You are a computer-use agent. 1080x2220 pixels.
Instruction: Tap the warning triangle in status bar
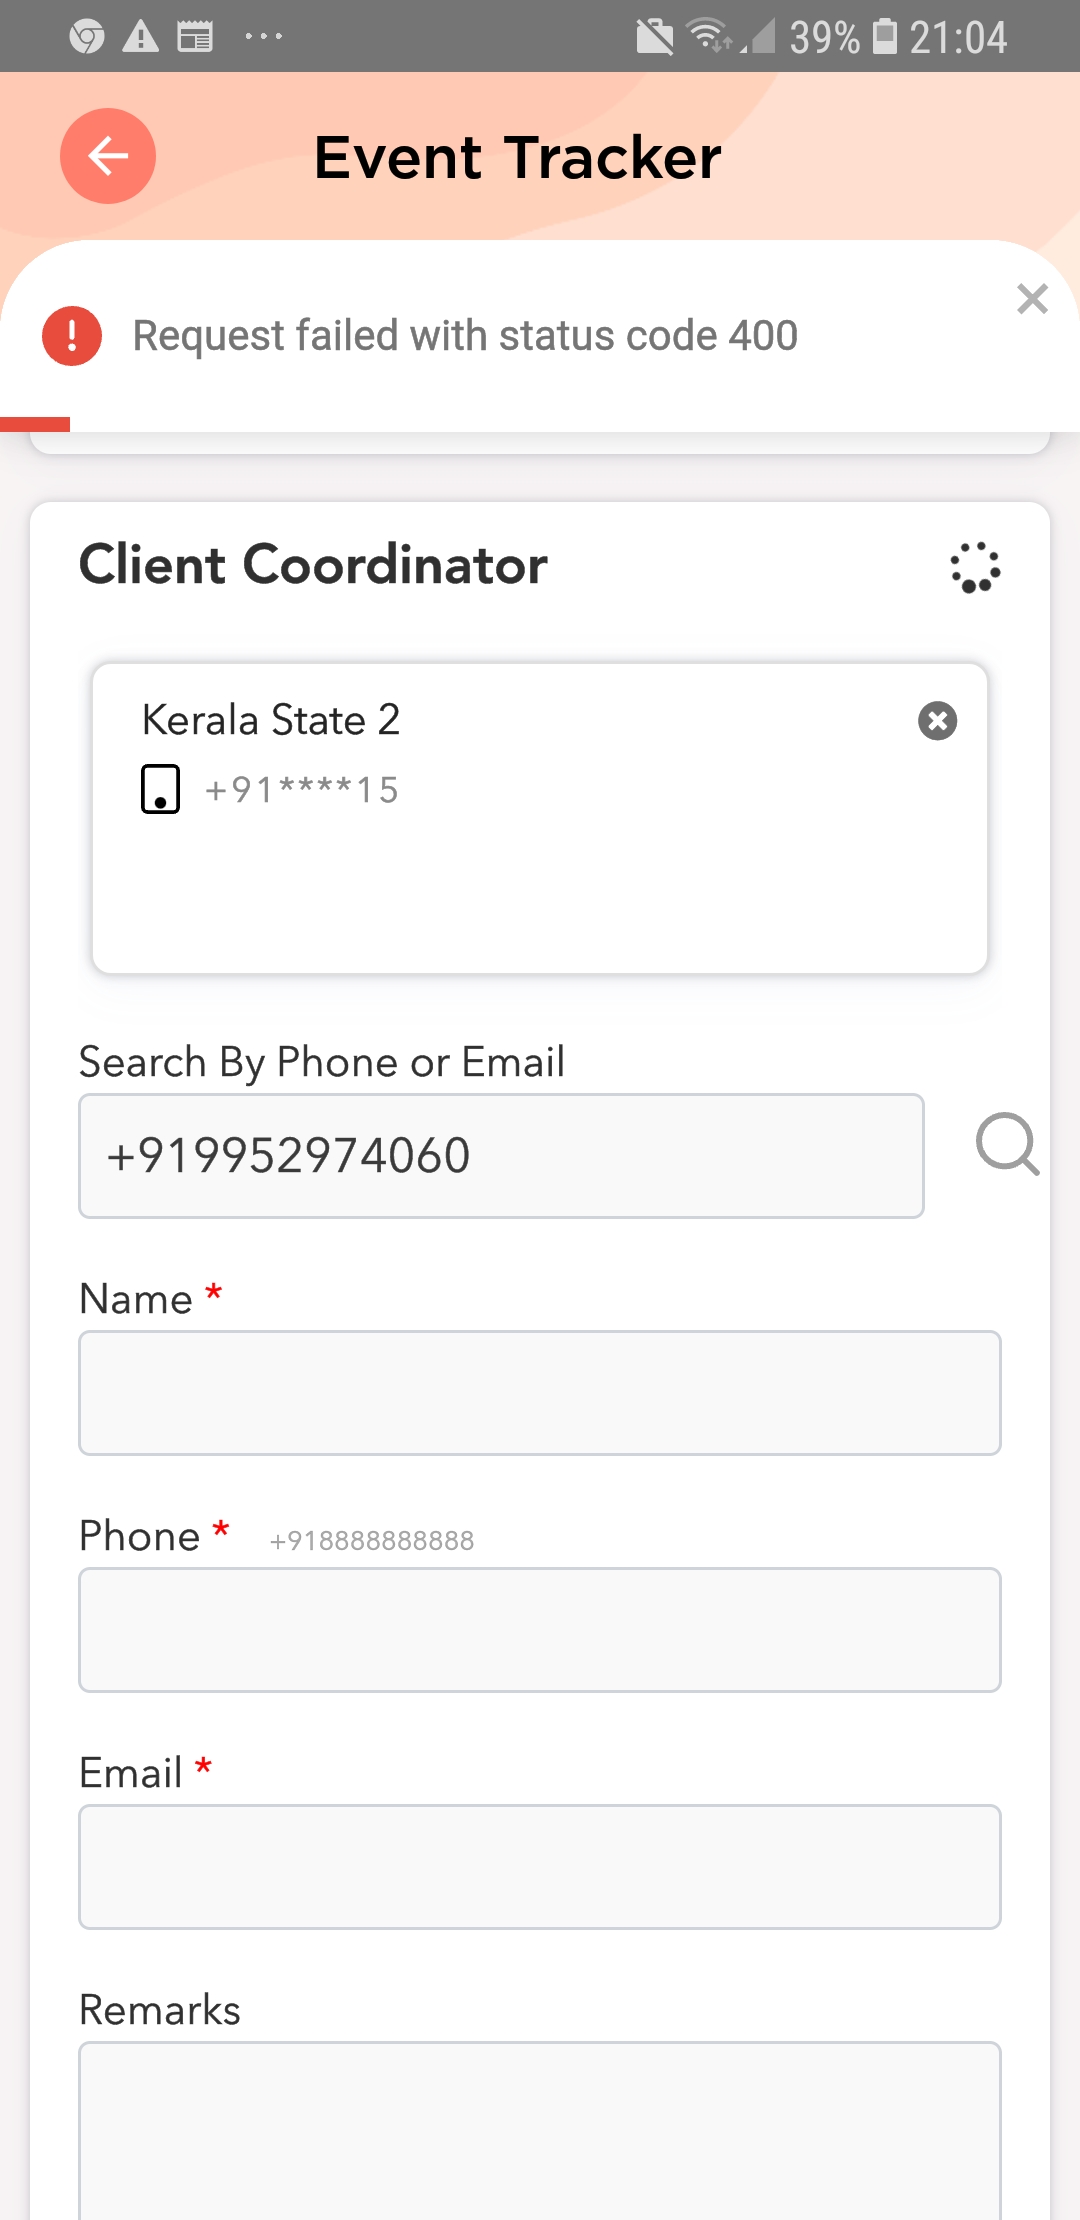point(141,37)
